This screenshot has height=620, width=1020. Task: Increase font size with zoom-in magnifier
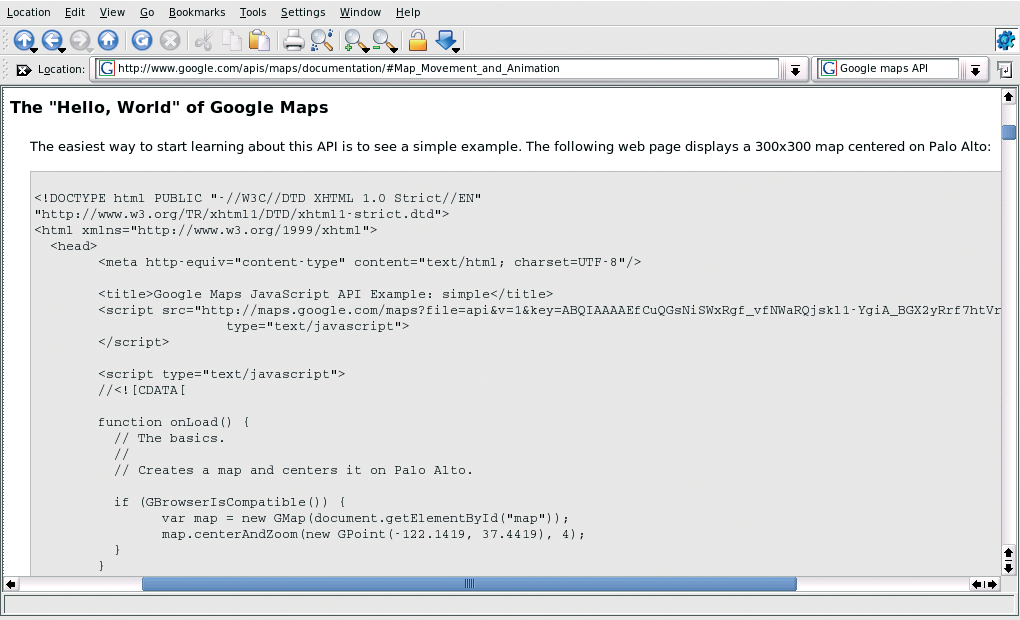click(356, 40)
